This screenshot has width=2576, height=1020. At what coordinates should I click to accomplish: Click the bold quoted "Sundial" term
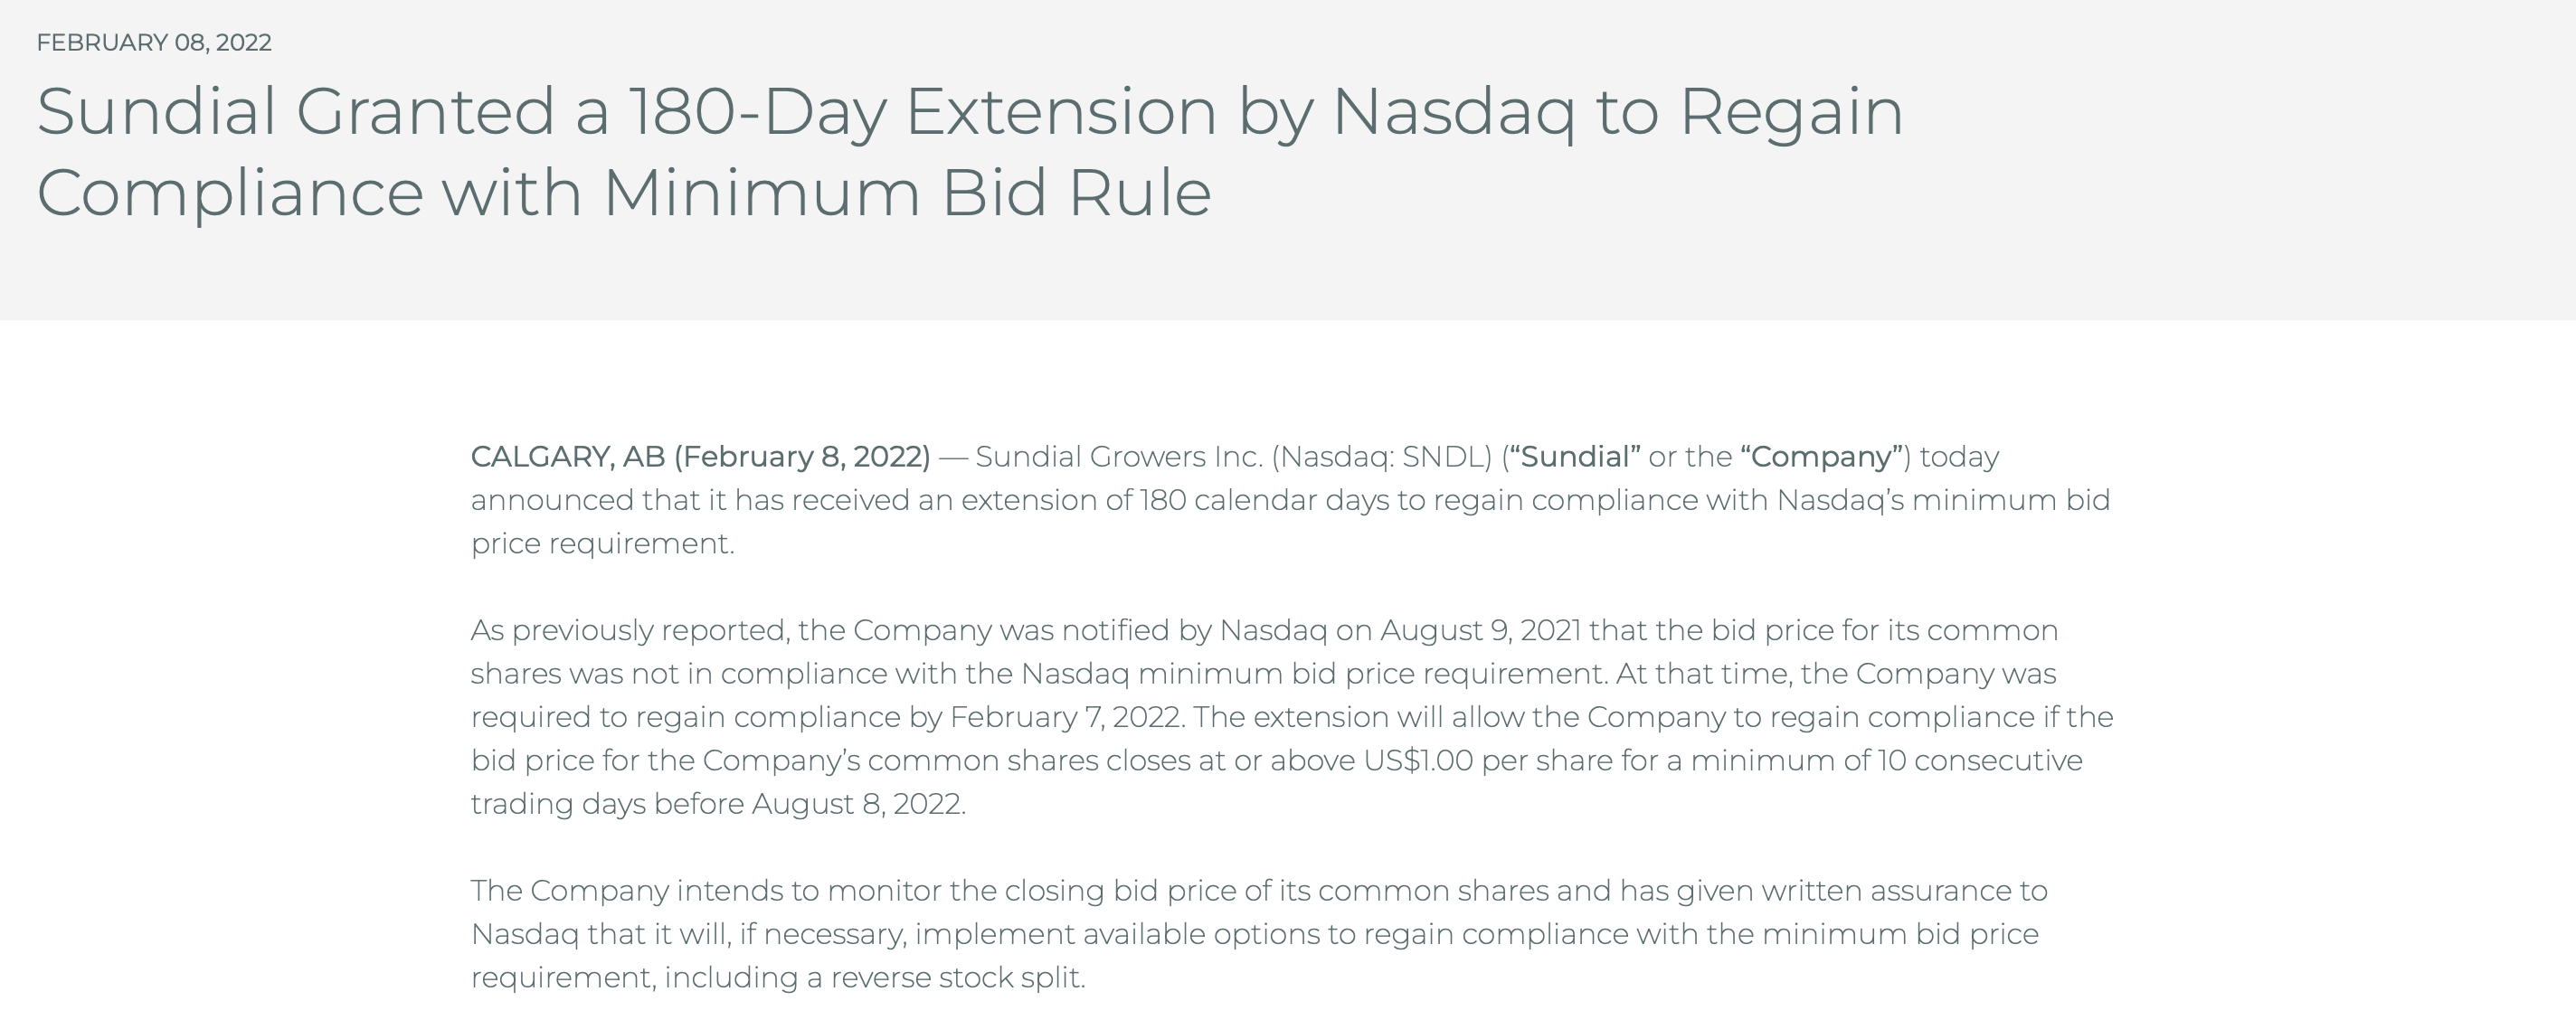tap(1575, 457)
